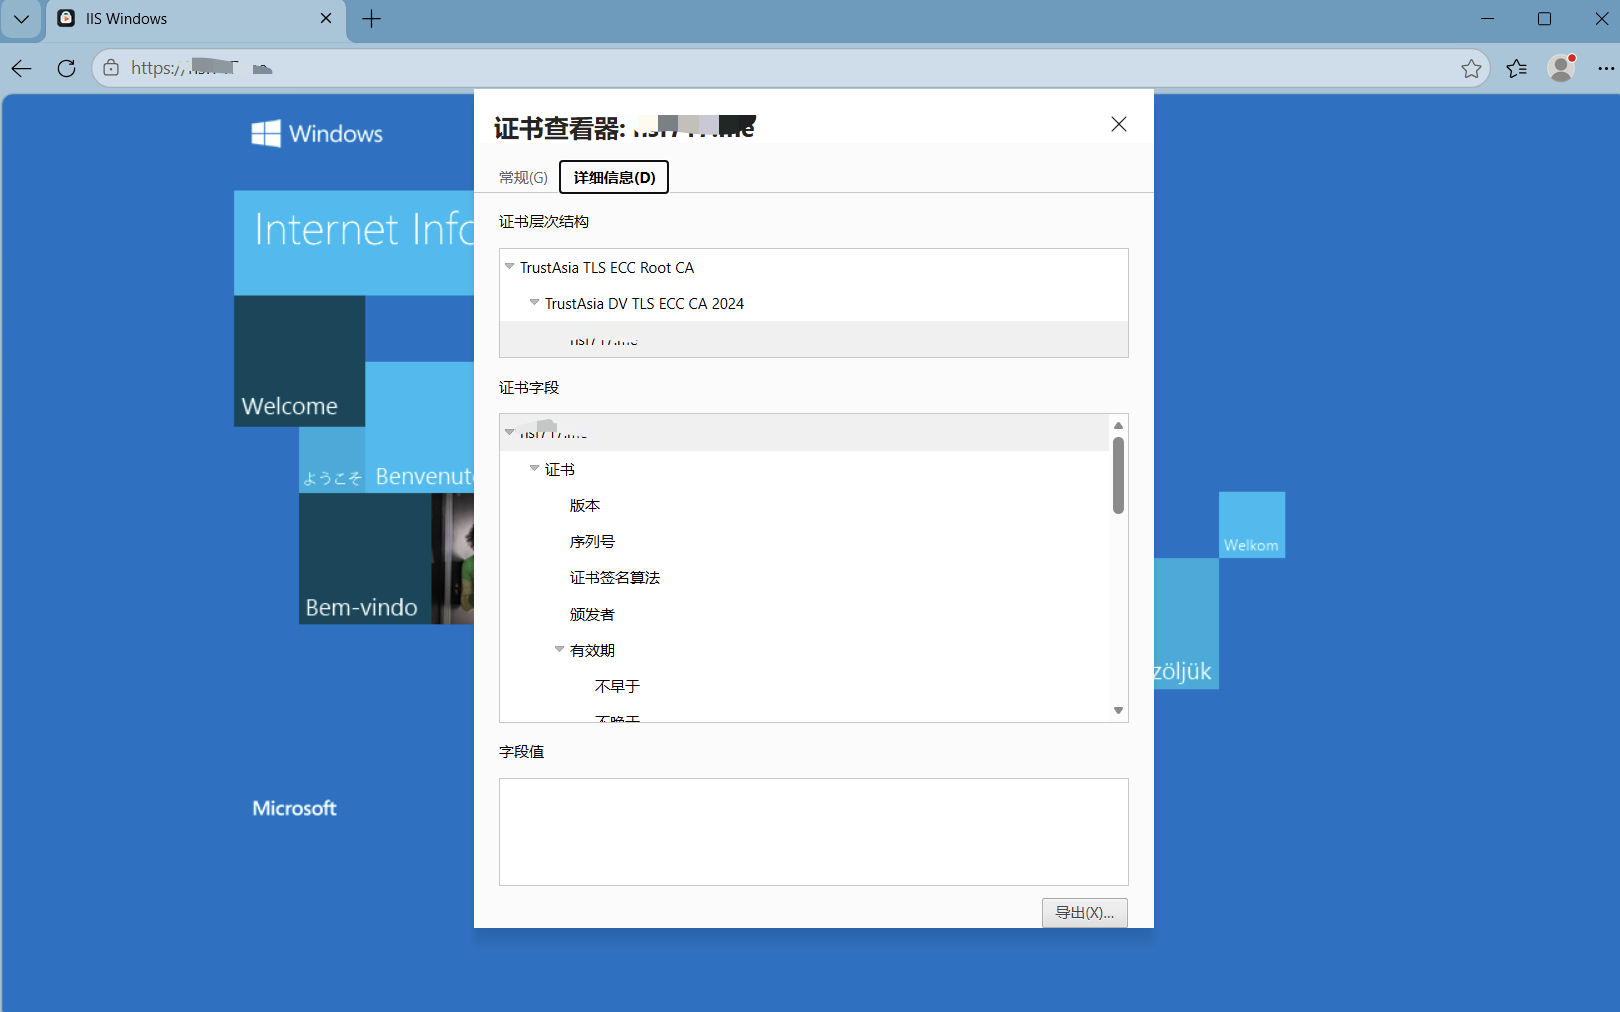Add page to favorites star icon

(x=1471, y=68)
